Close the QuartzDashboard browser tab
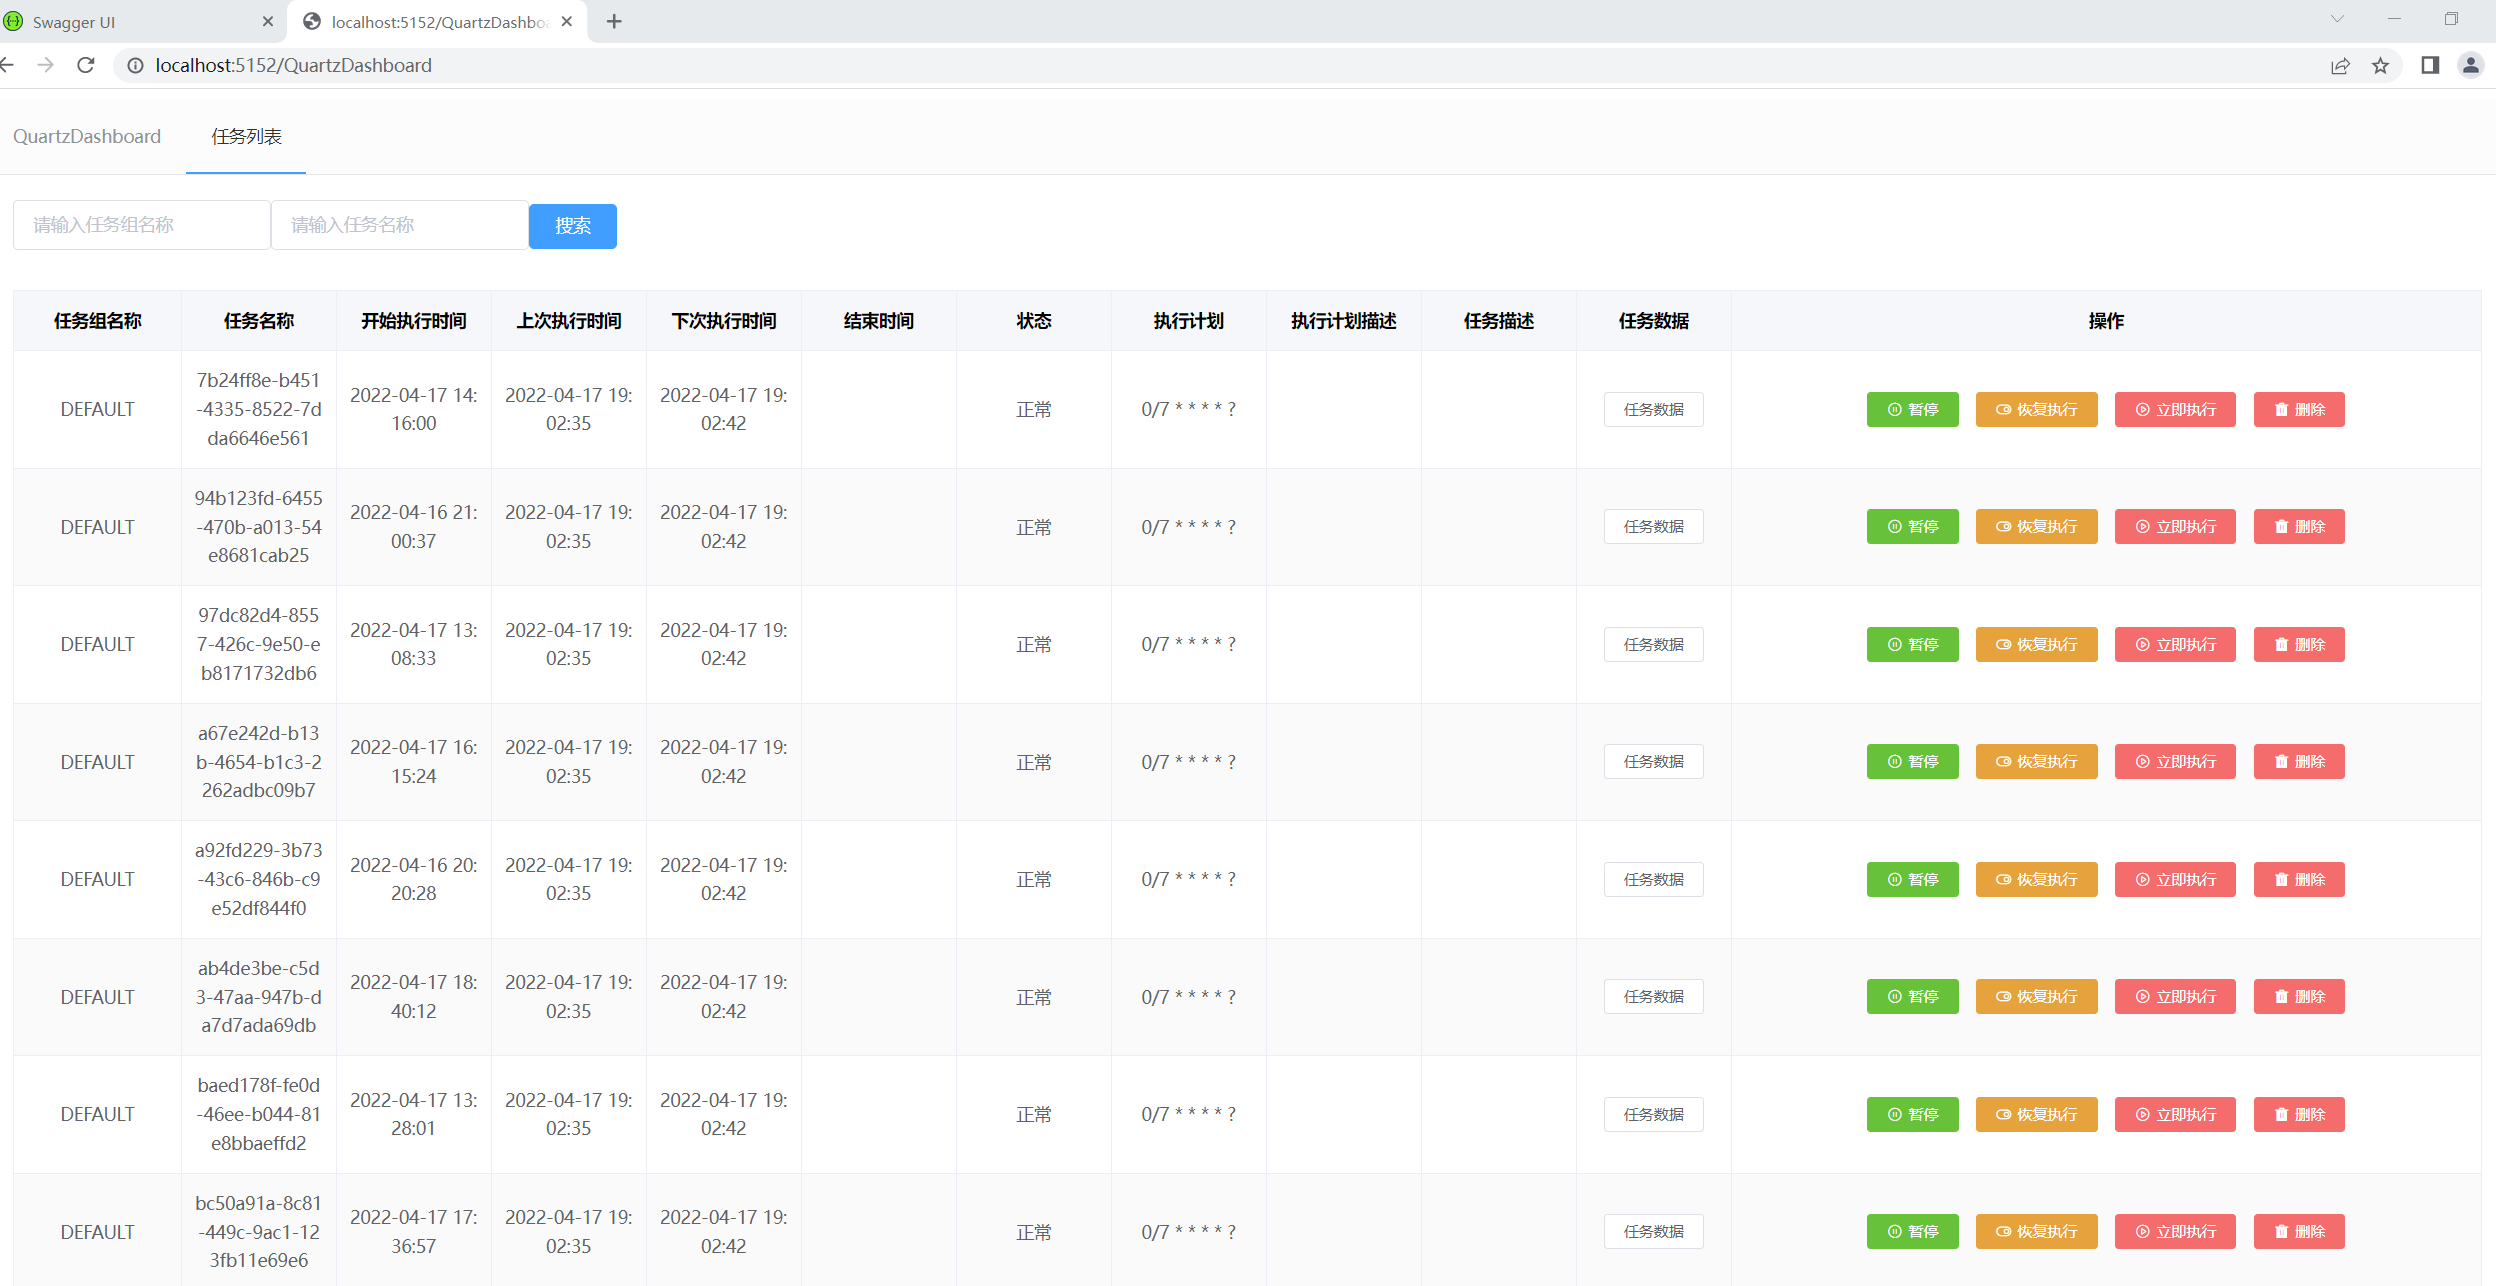This screenshot has width=2496, height=1286. pyautogui.click(x=567, y=22)
